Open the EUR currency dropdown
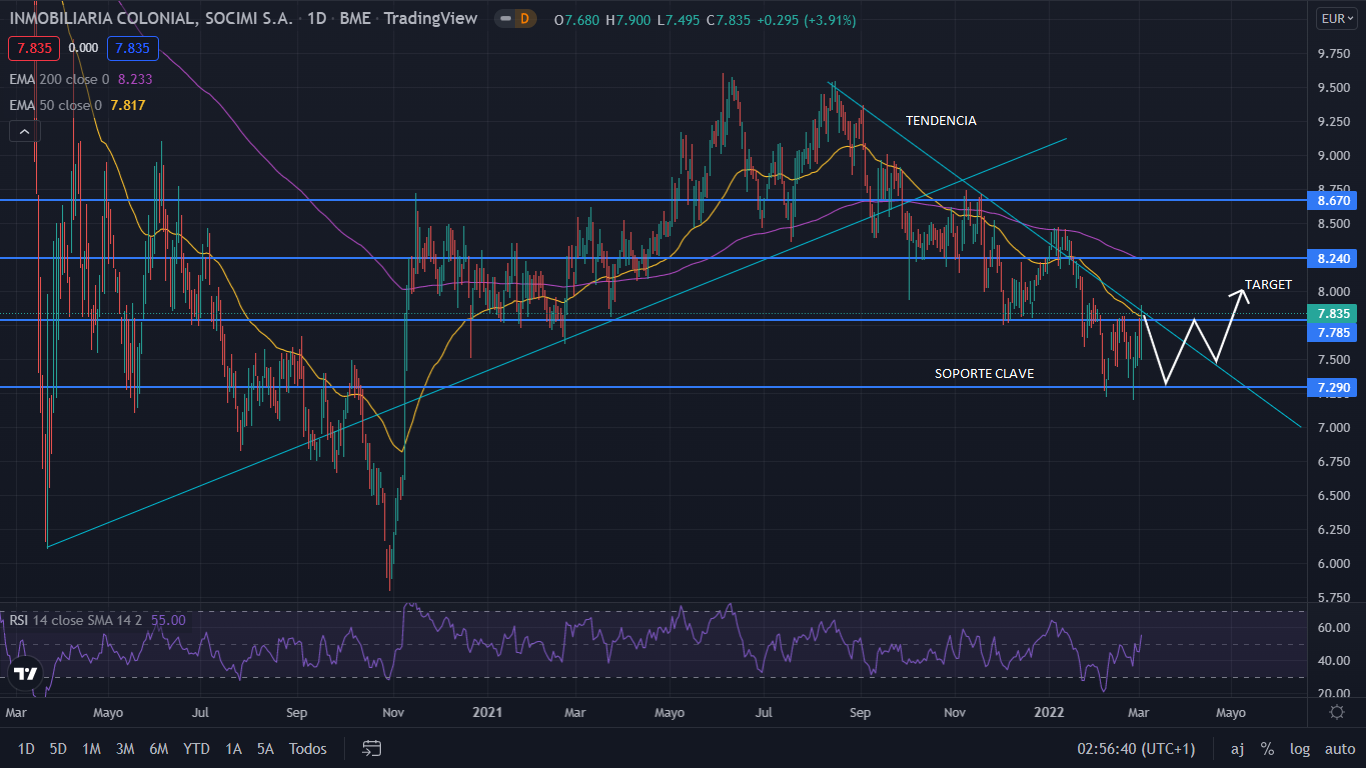The width and height of the screenshot is (1366, 768). tap(1333, 19)
